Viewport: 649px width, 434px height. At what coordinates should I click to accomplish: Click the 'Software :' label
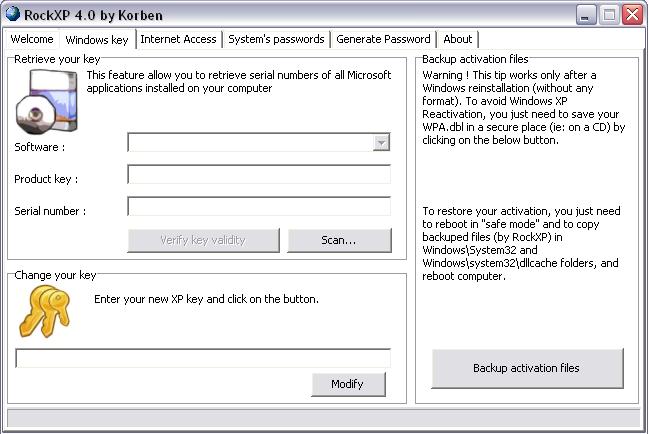(x=40, y=147)
